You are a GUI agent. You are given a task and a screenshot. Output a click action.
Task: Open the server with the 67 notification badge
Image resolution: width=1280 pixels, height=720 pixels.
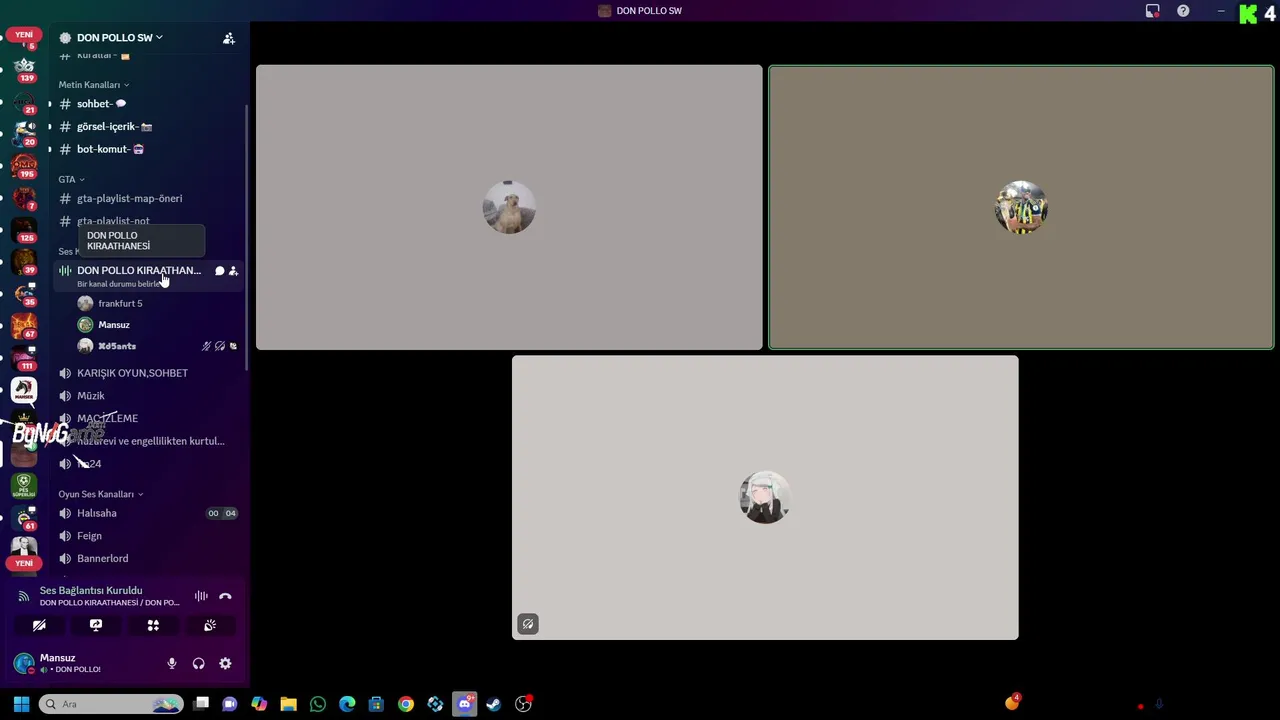click(x=24, y=326)
